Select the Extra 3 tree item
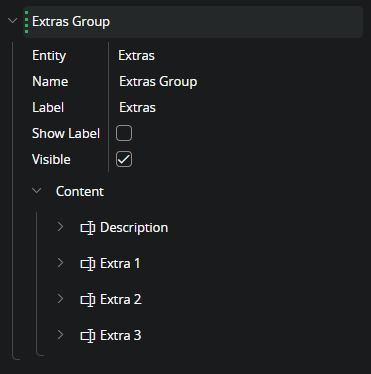 tap(120, 336)
